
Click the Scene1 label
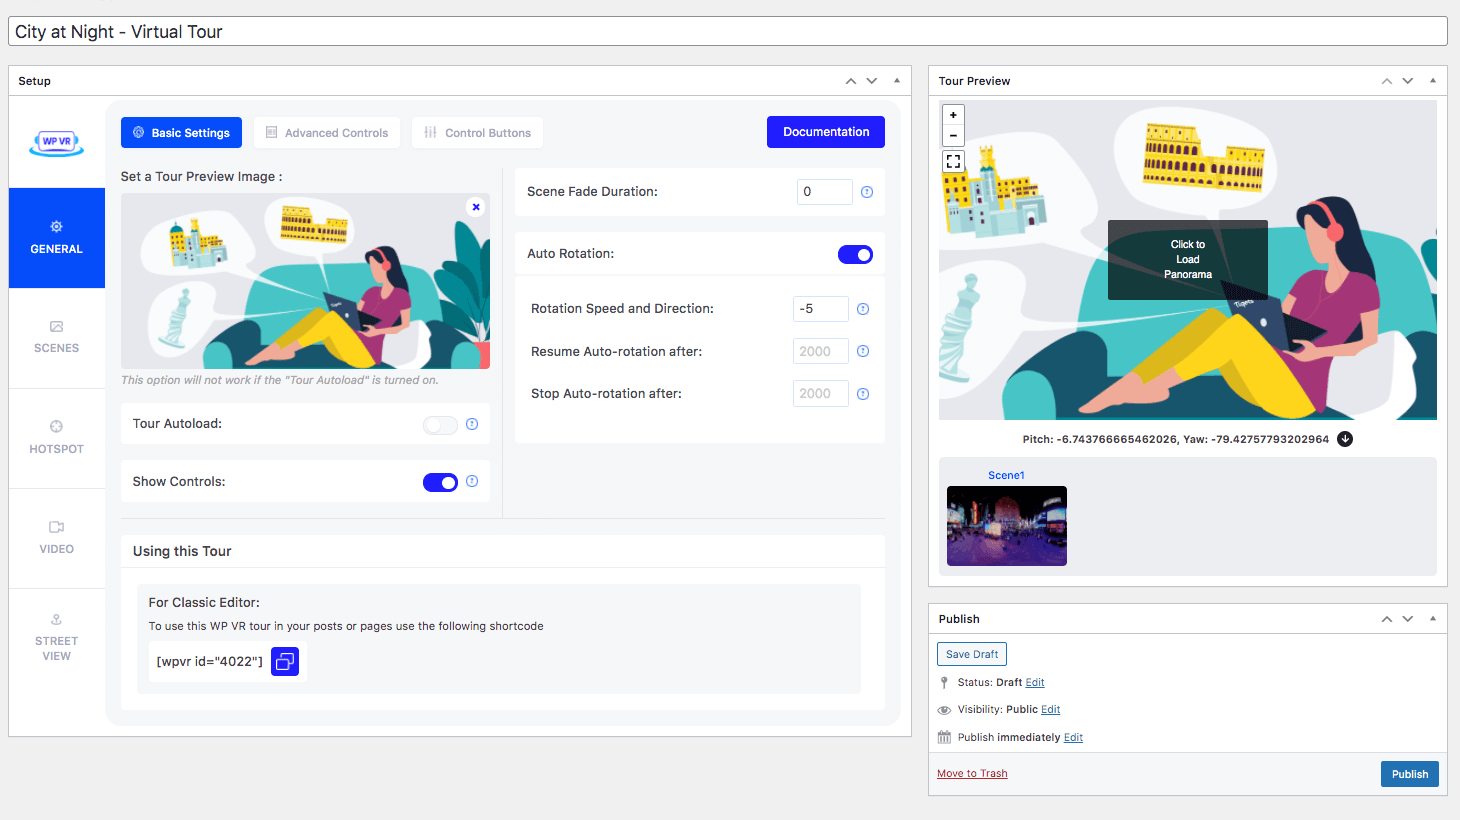1006,476
